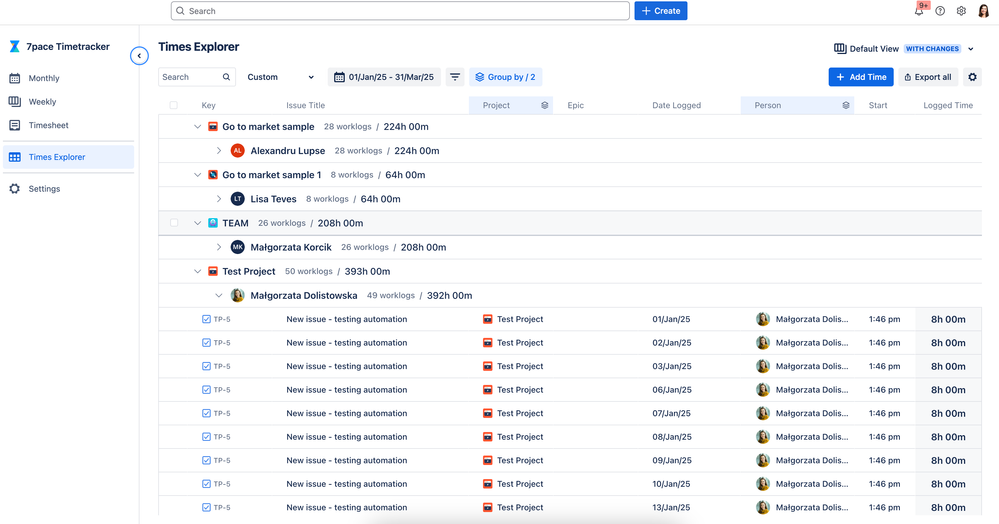Collapse the sidebar with the round arrow button
999x524 pixels.
139,56
